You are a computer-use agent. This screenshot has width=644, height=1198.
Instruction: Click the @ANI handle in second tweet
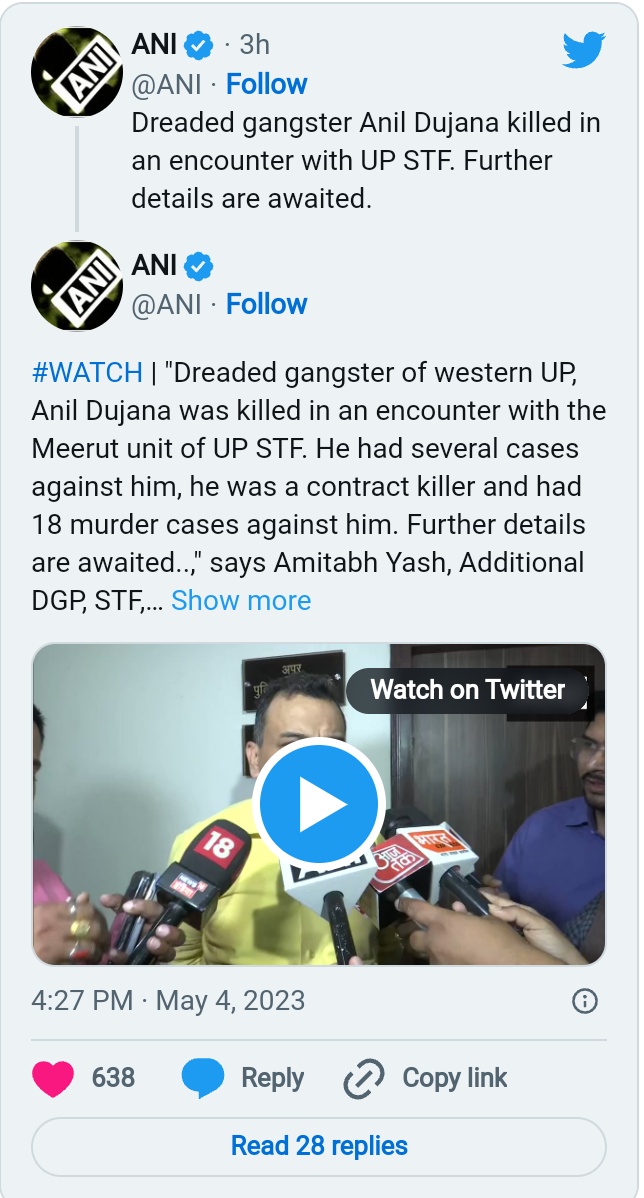pyautogui.click(x=167, y=304)
